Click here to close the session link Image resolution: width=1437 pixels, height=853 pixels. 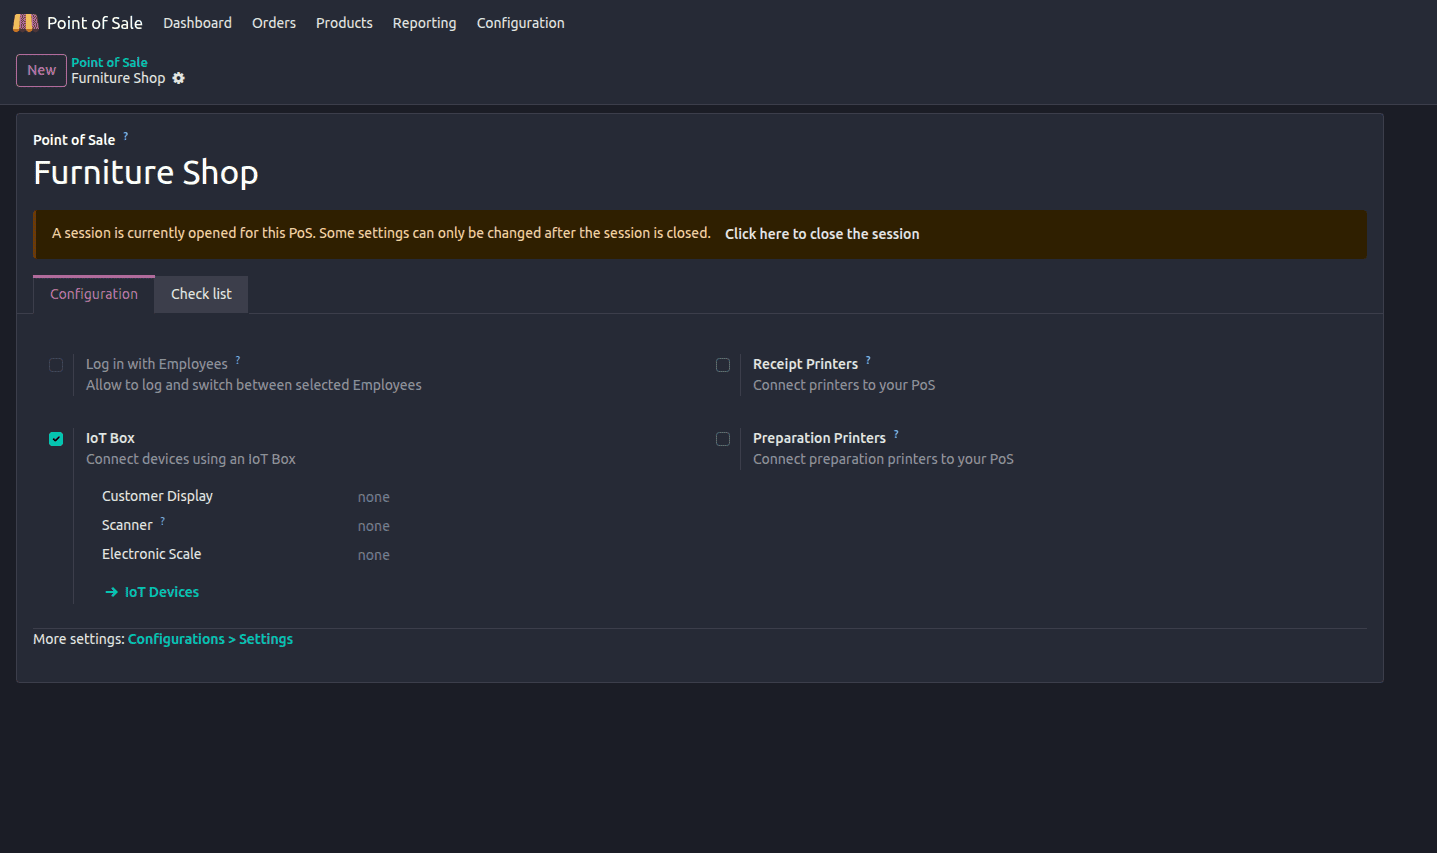pyautogui.click(x=822, y=234)
